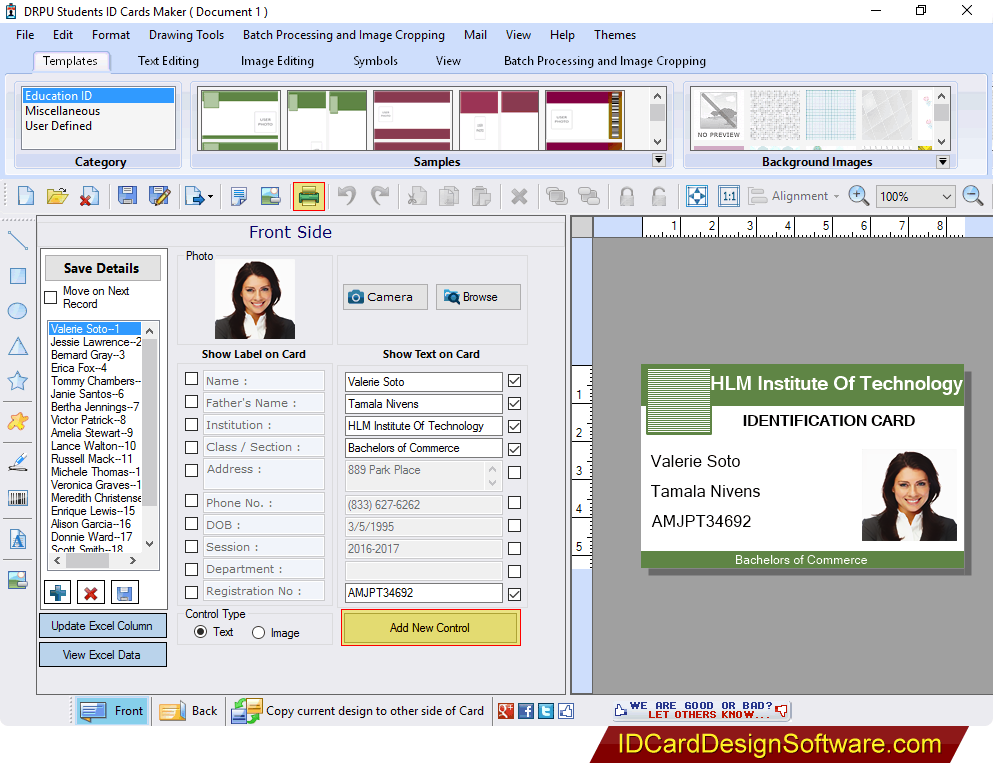Viewport: 993px width, 763px height.
Task: Click the Print card icon
Action: [309, 196]
